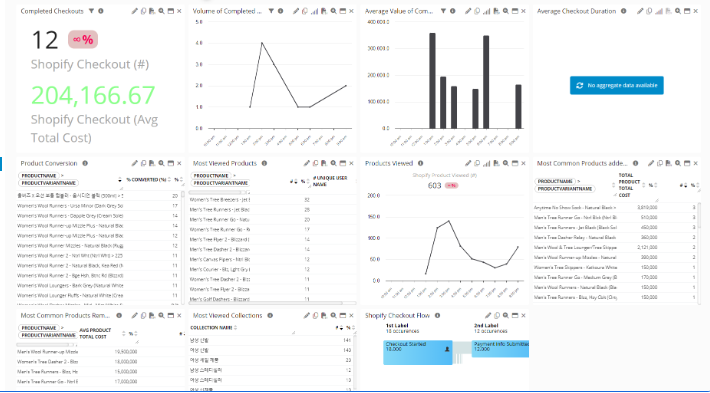Viewport: 710px width, 393px height.
Task: Edit the Most Common Products adde... widget
Action: pos(651,163)
